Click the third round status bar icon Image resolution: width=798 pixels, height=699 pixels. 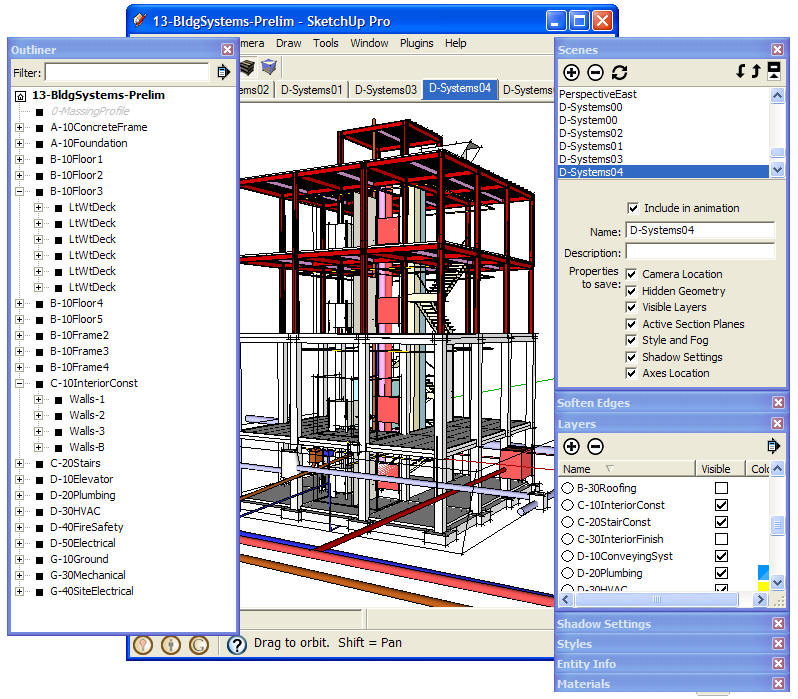[x=199, y=645]
